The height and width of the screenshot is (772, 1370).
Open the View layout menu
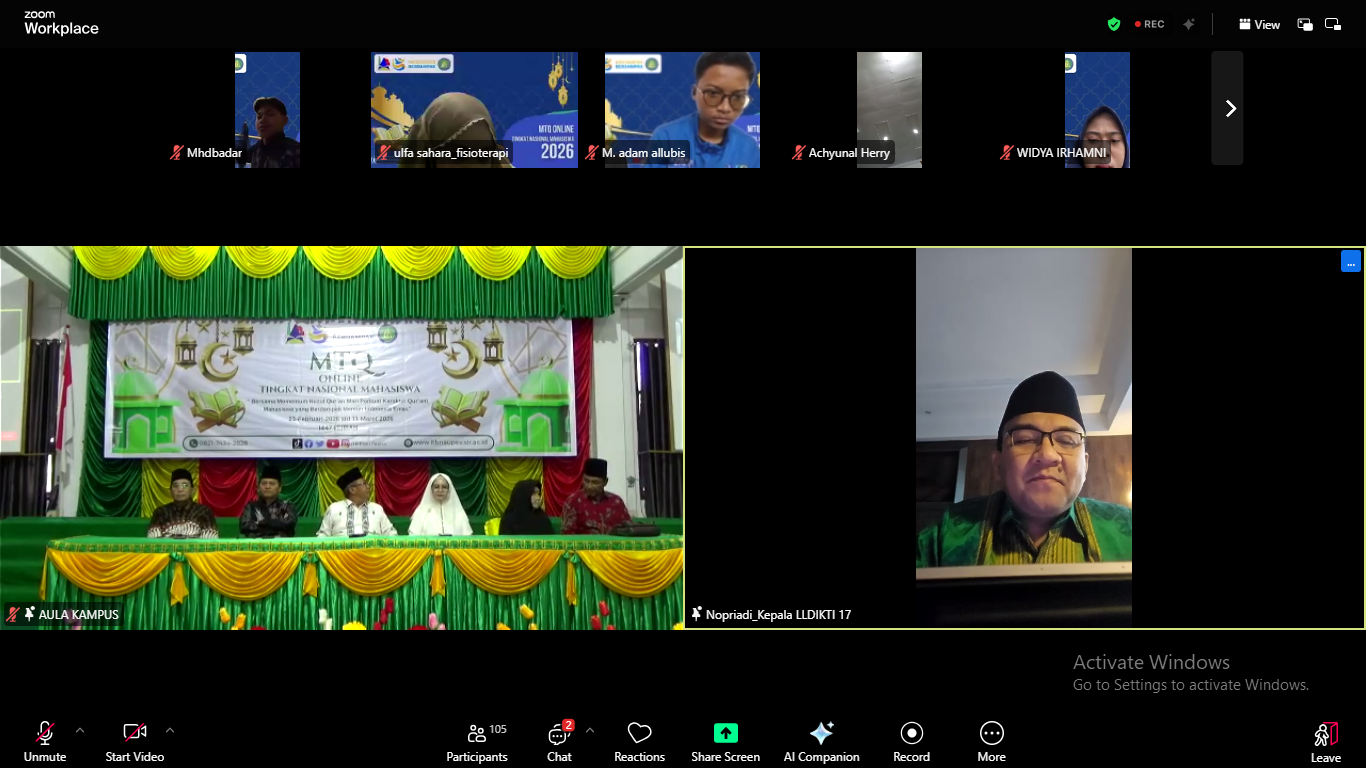click(1259, 24)
